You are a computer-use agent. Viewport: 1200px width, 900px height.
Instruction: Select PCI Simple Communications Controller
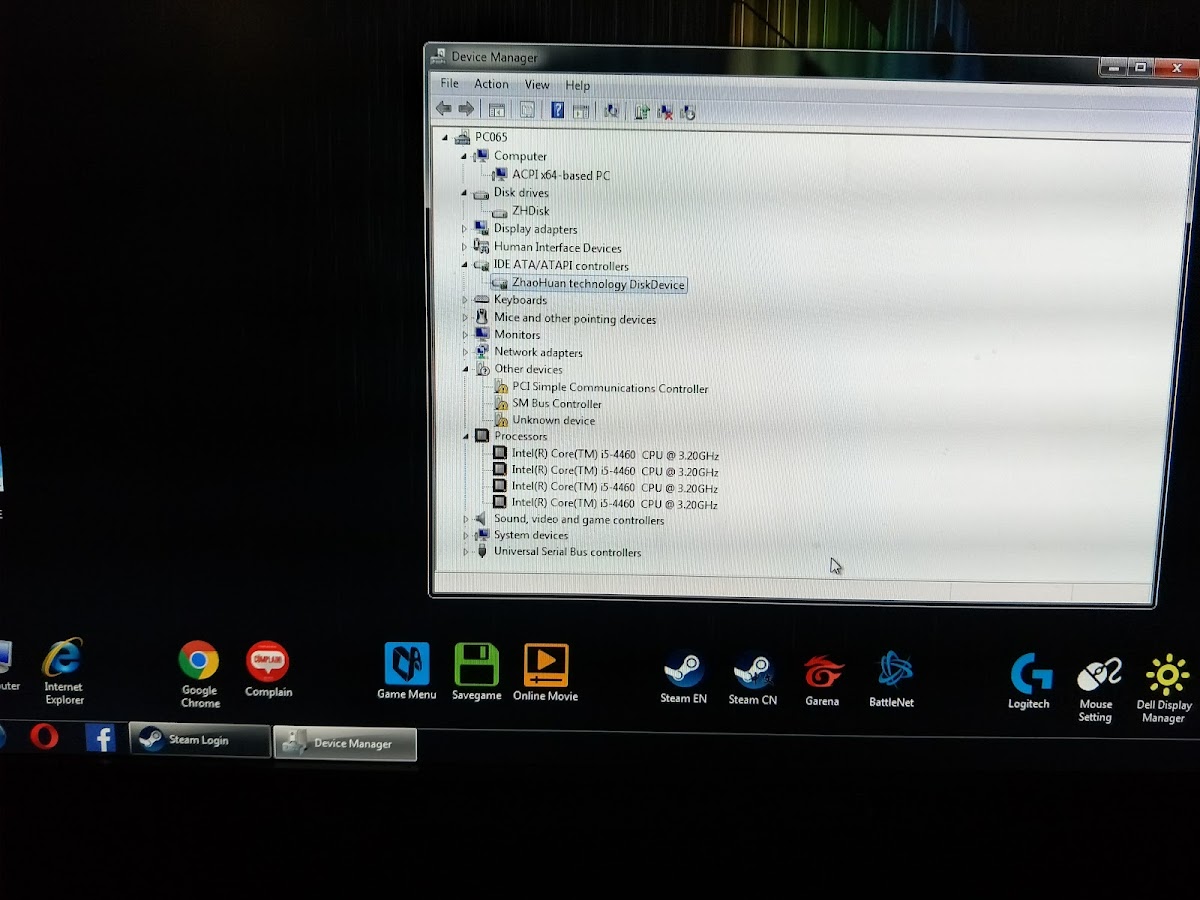(x=610, y=388)
